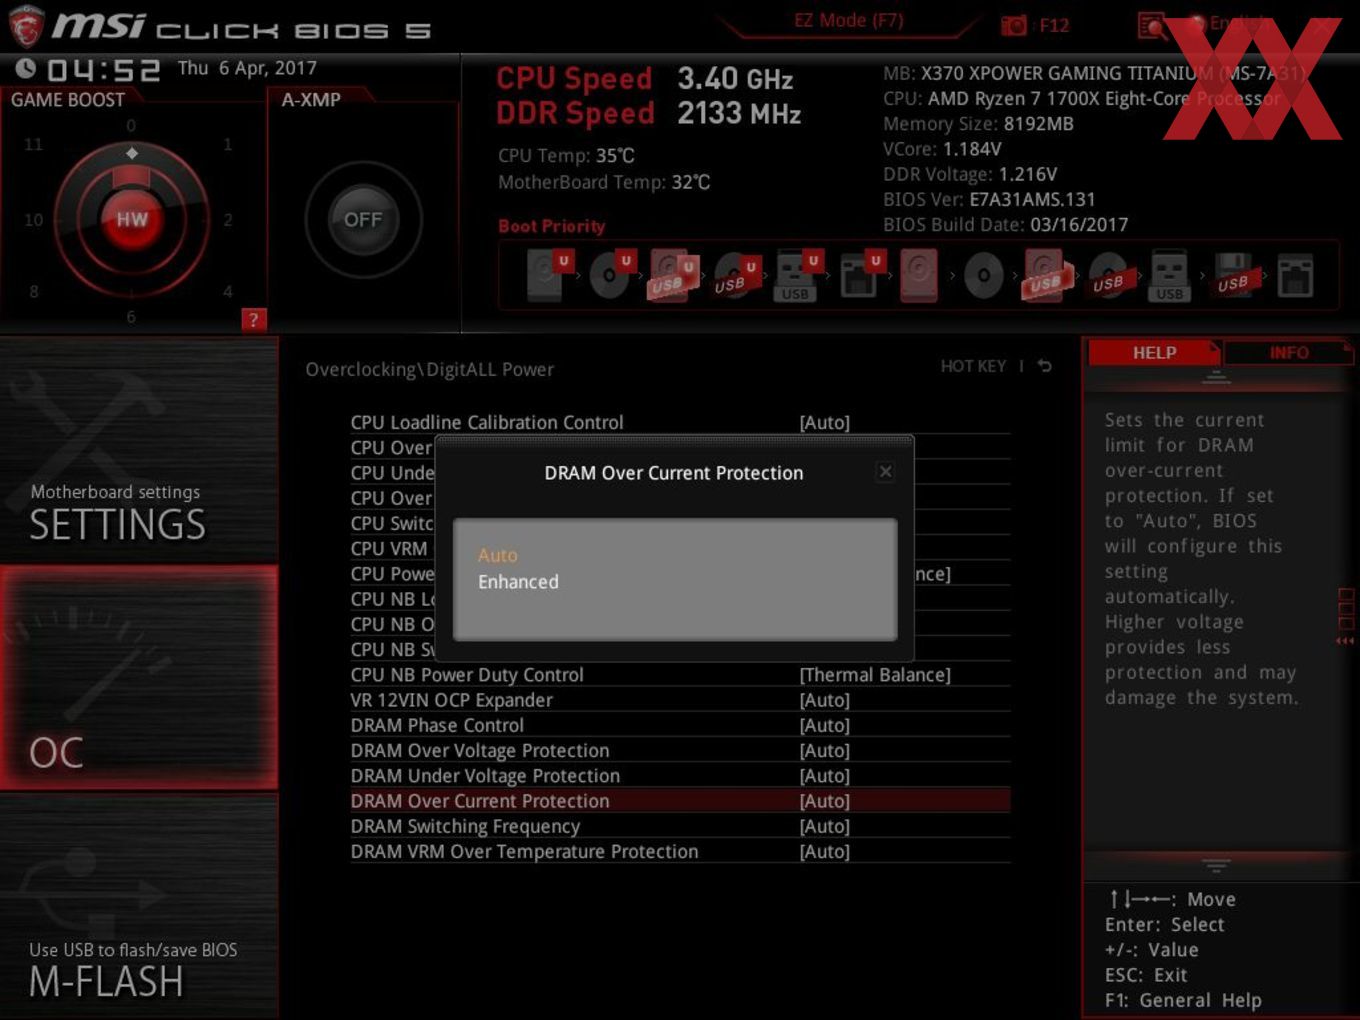Screen dimensions: 1360x1020
Task: Select the partially hidden CPU Unde row
Action: [x=392, y=473]
